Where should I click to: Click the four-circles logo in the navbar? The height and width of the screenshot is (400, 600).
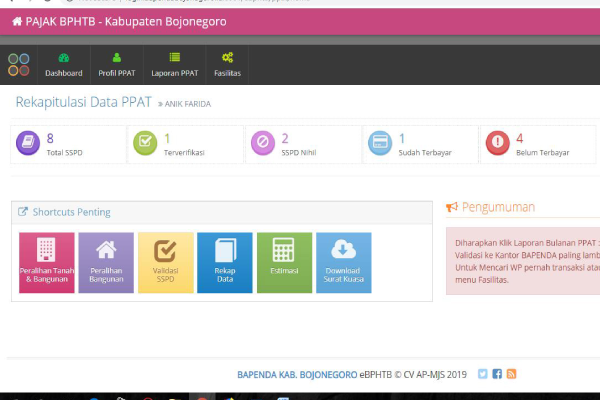[19, 65]
